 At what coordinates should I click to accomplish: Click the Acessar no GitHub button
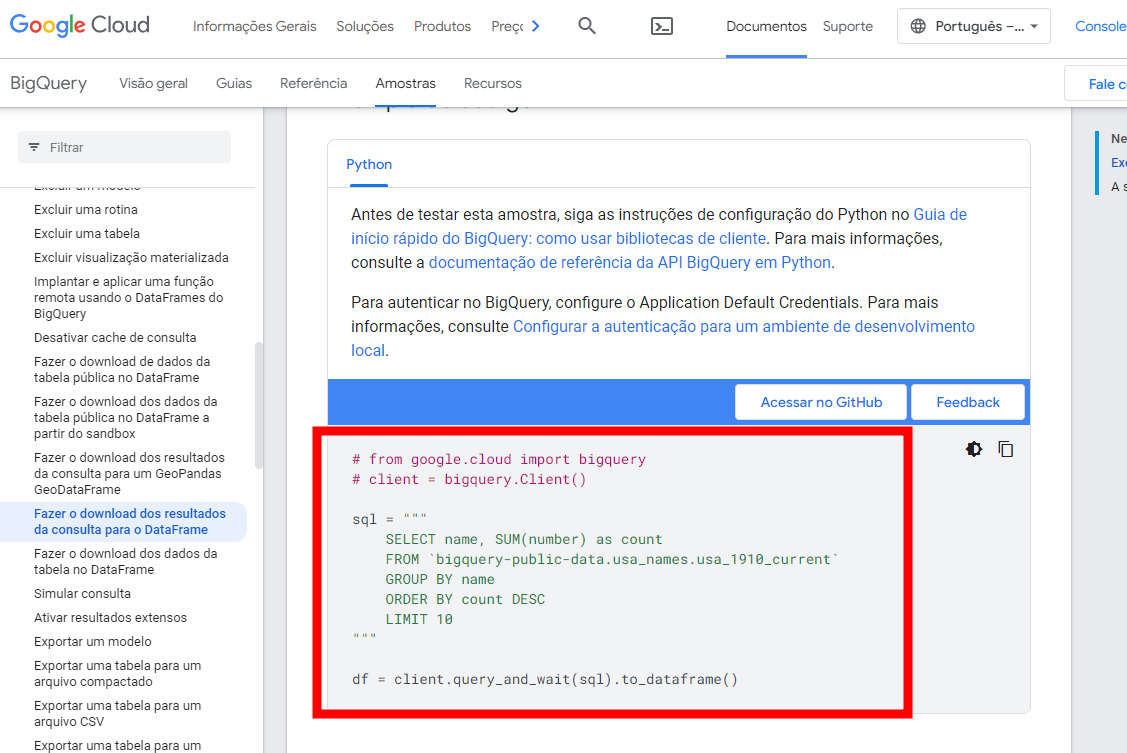pyautogui.click(x=821, y=402)
